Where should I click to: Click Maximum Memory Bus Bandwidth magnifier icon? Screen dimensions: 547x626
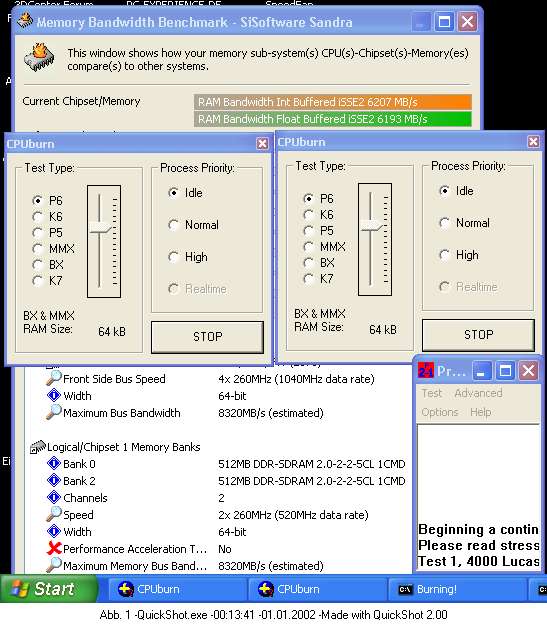tap(54, 565)
